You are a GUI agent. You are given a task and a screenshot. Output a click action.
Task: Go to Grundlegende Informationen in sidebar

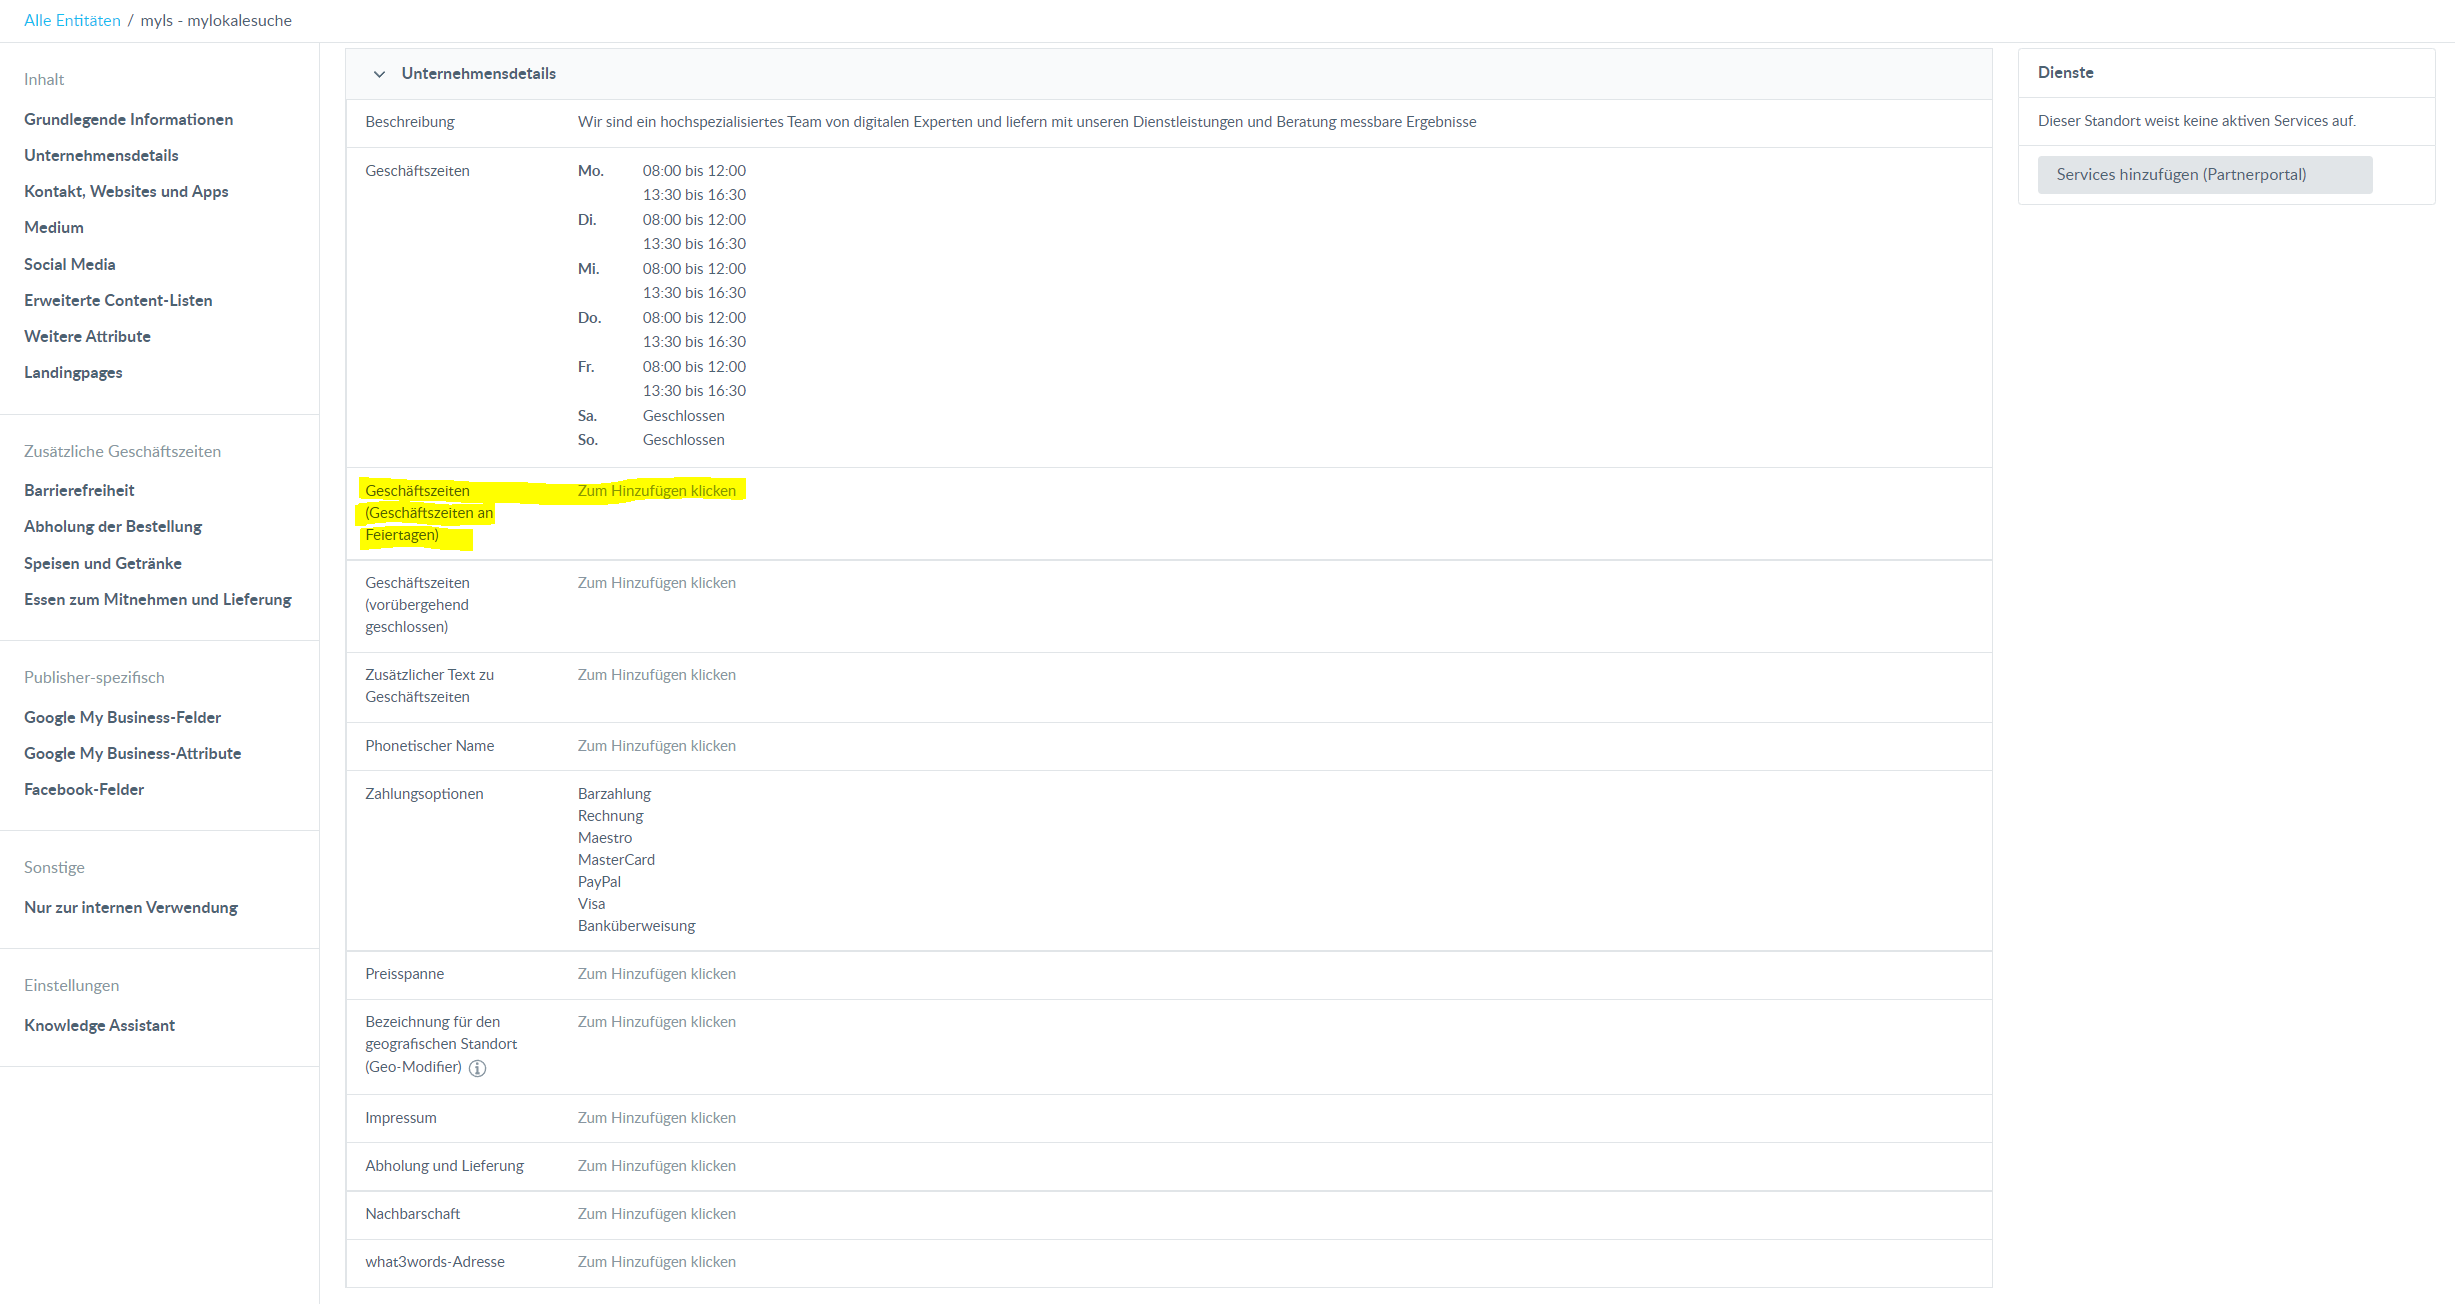(x=128, y=119)
